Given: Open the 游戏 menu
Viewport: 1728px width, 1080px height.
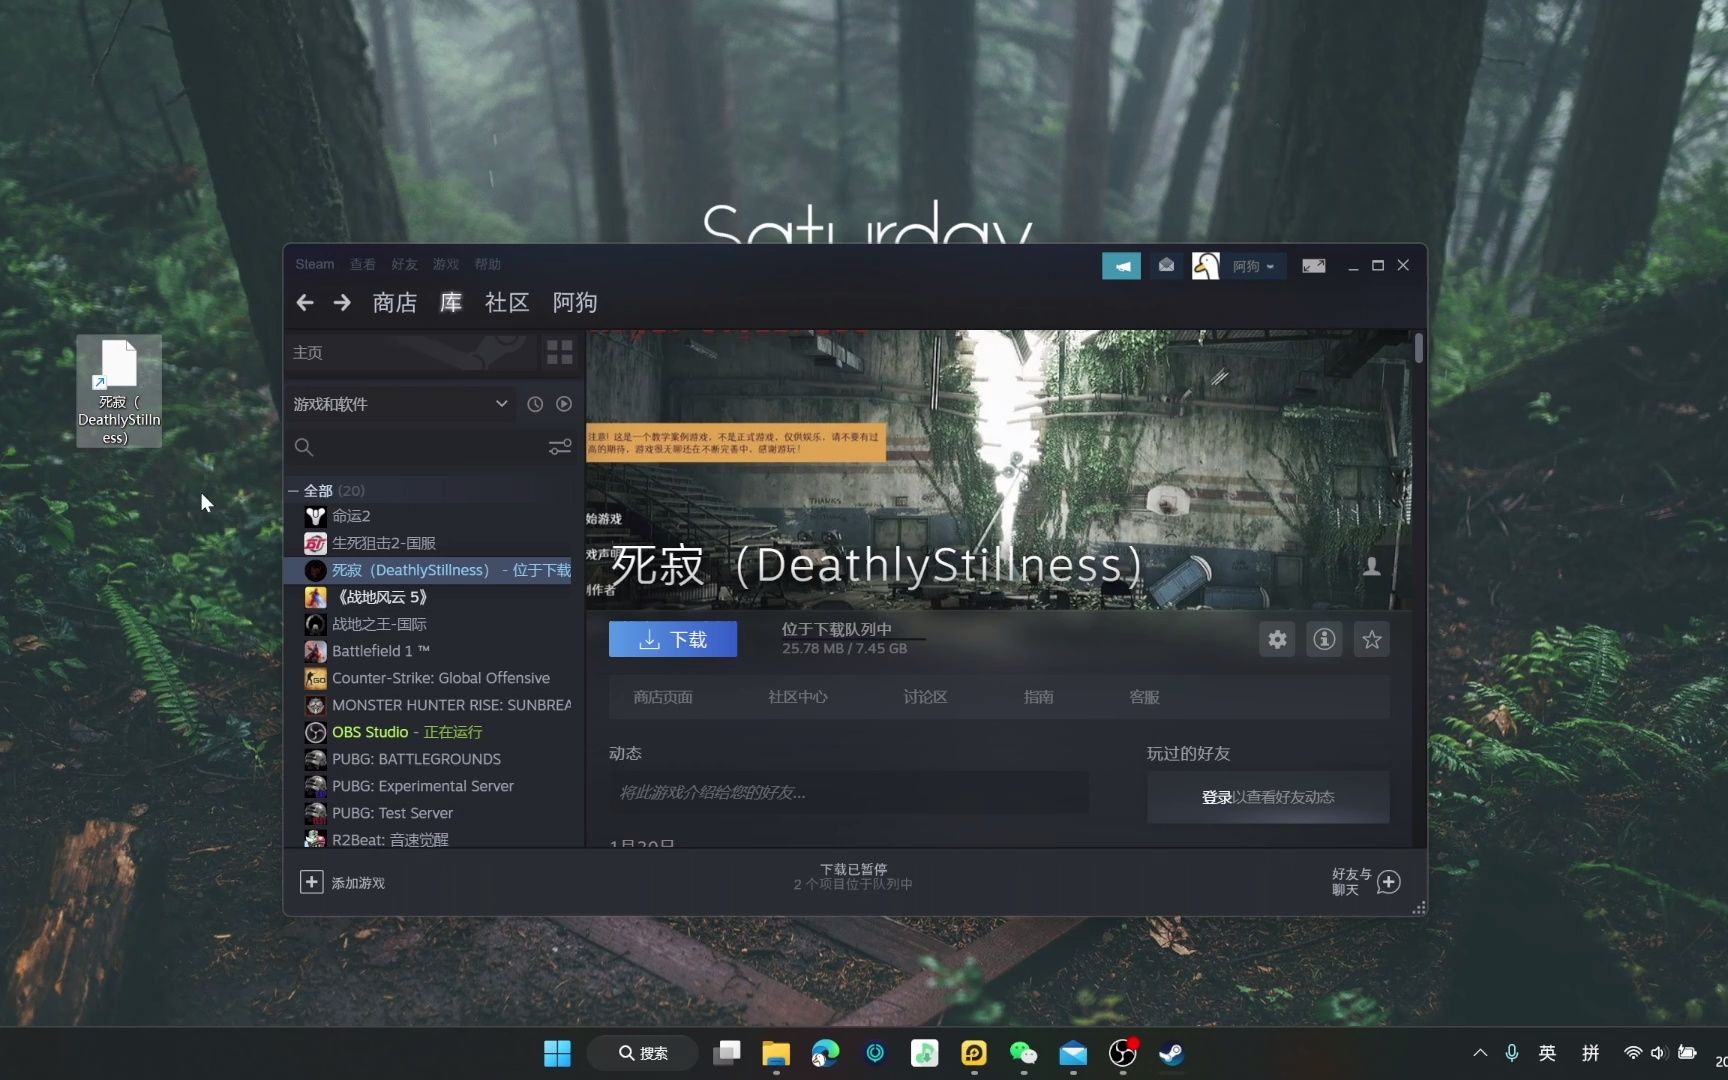Looking at the screenshot, I should pyautogui.click(x=445, y=264).
